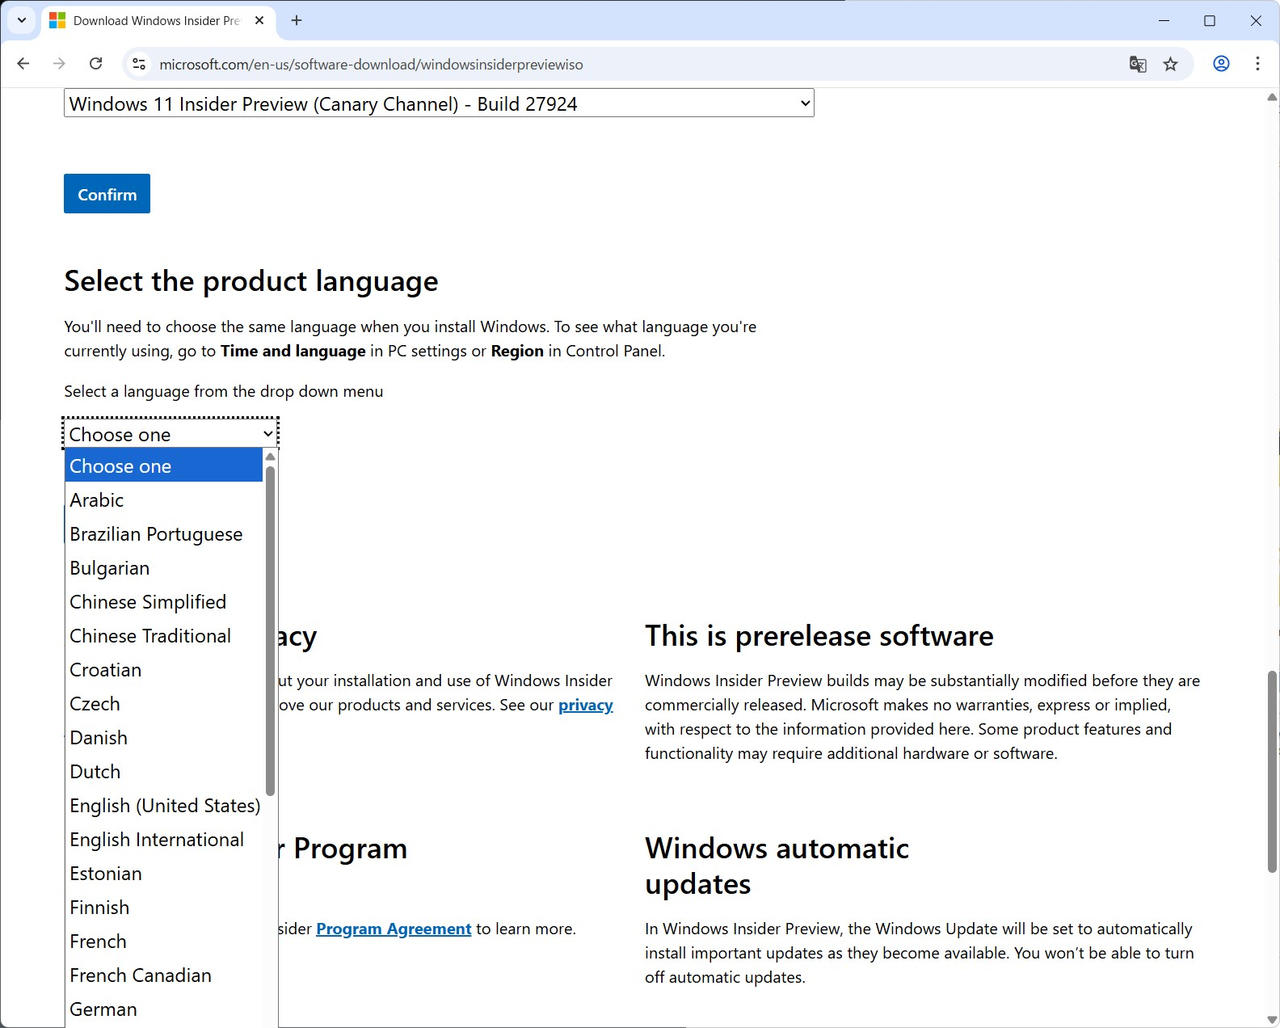Click the Confirm button
The image size is (1280, 1028).
pyautogui.click(x=107, y=194)
